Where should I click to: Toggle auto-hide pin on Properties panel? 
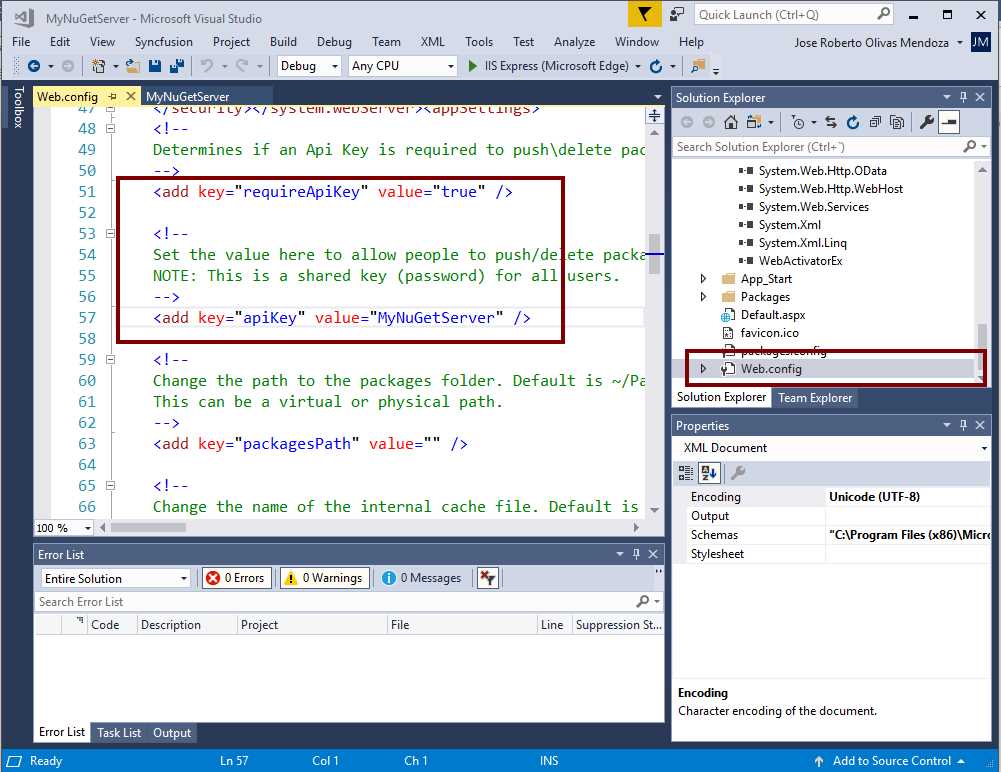[x=963, y=425]
